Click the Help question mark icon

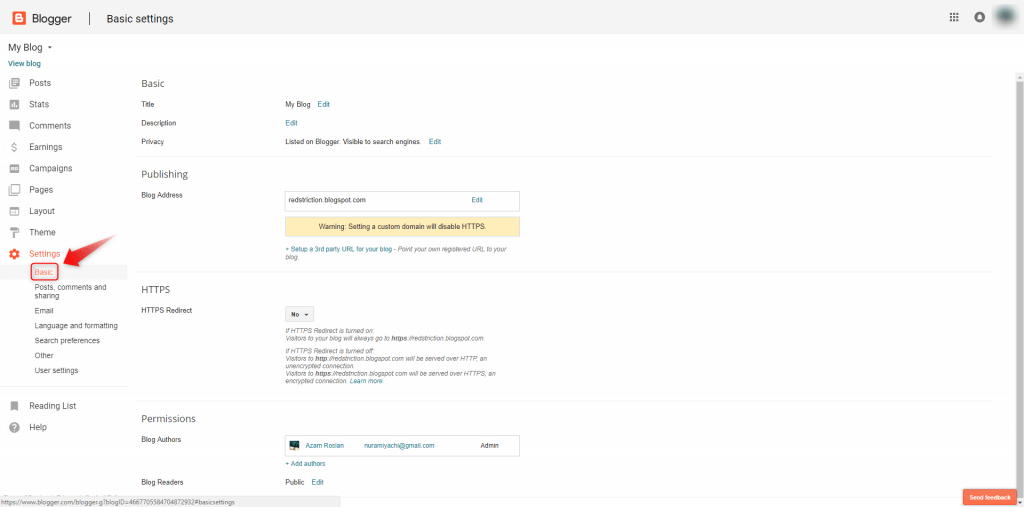click(x=14, y=427)
